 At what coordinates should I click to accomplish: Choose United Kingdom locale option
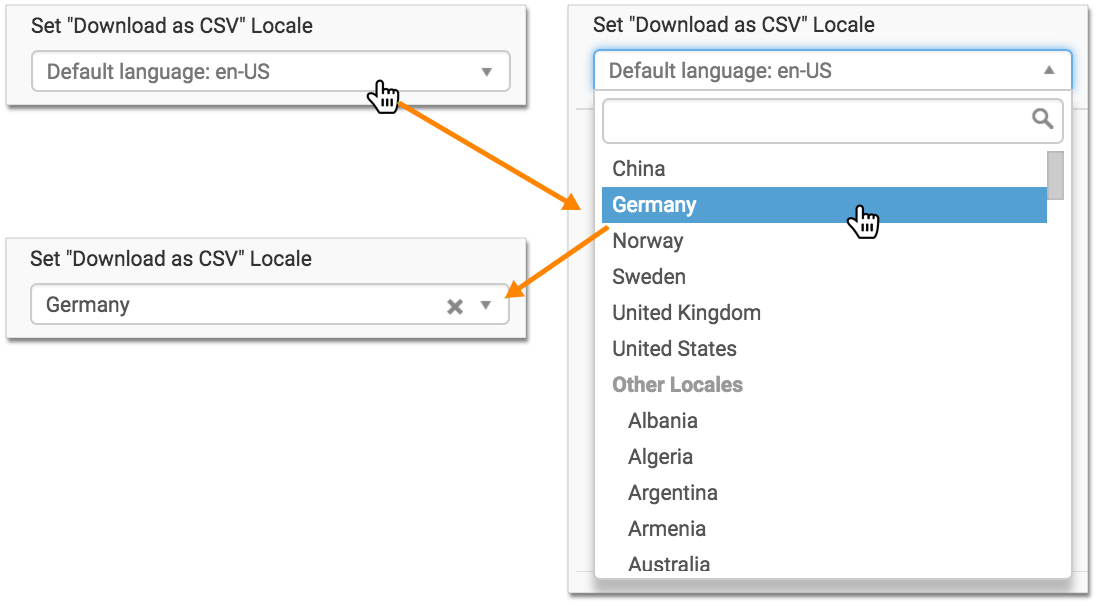(x=686, y=313)
